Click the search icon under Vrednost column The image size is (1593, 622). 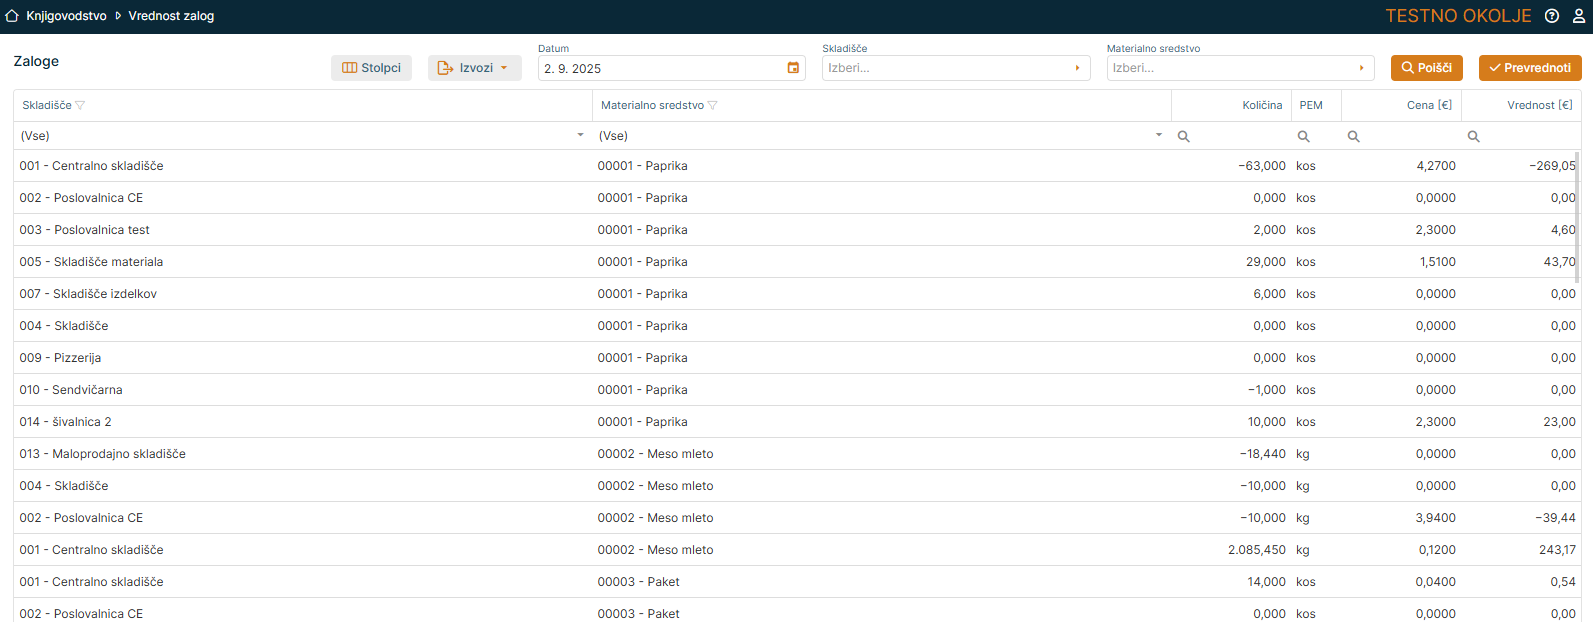pos(1473,136)
